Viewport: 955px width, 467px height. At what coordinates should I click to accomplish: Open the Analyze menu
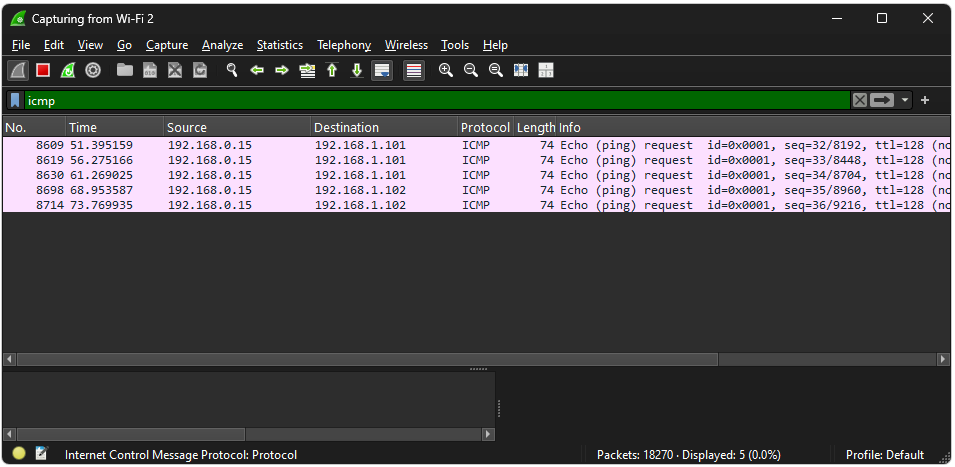pos(222,45)
